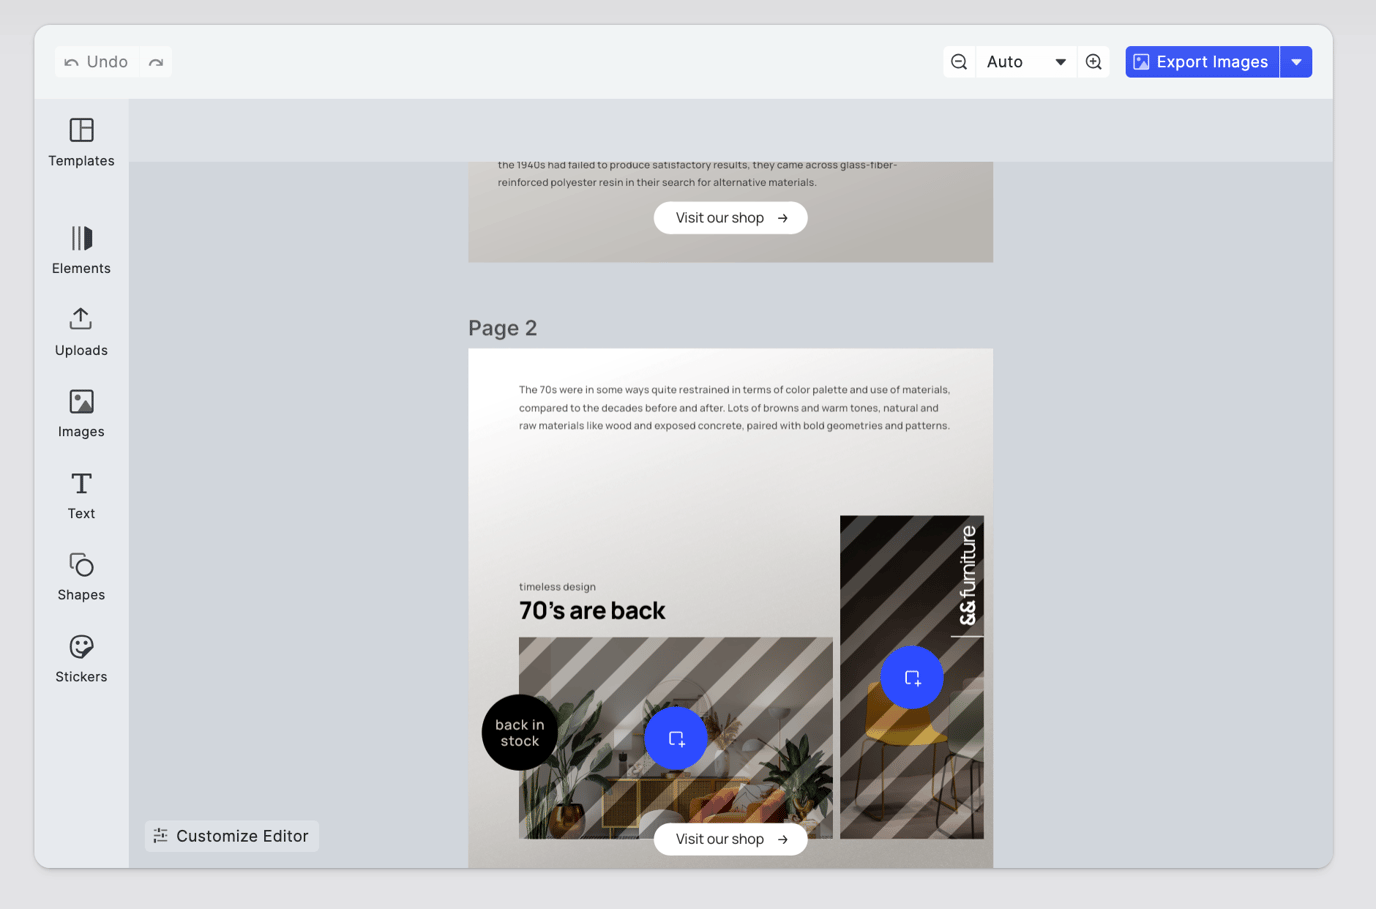Open the Elements panel
The width and height of the screenshot is (1376, 909).
(80, 250)
